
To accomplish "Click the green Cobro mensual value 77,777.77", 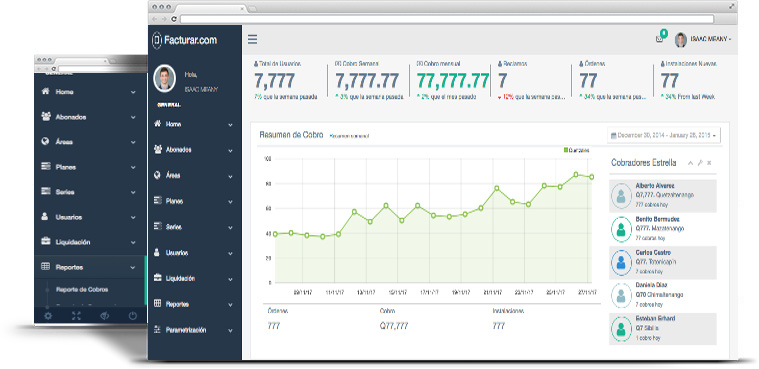I will (x=453, y=80).
